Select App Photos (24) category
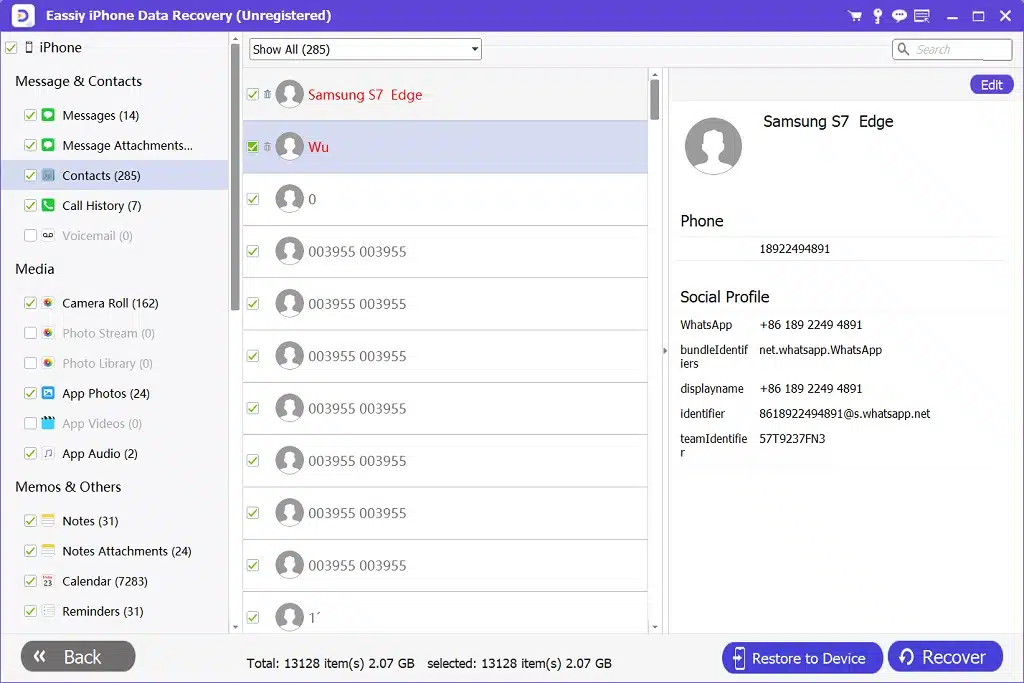The height and width of the screenshot is (683, 1024). click(105, 393)
